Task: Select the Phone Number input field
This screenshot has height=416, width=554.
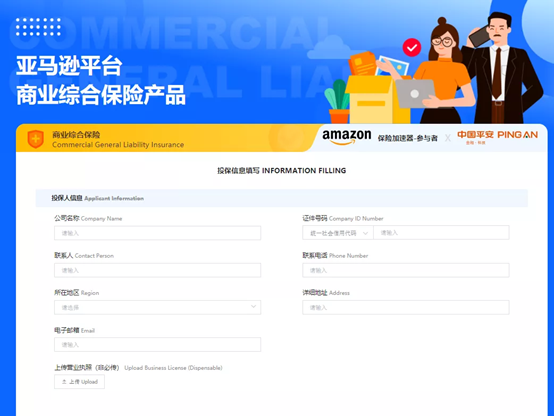Action: click(406, 270)
